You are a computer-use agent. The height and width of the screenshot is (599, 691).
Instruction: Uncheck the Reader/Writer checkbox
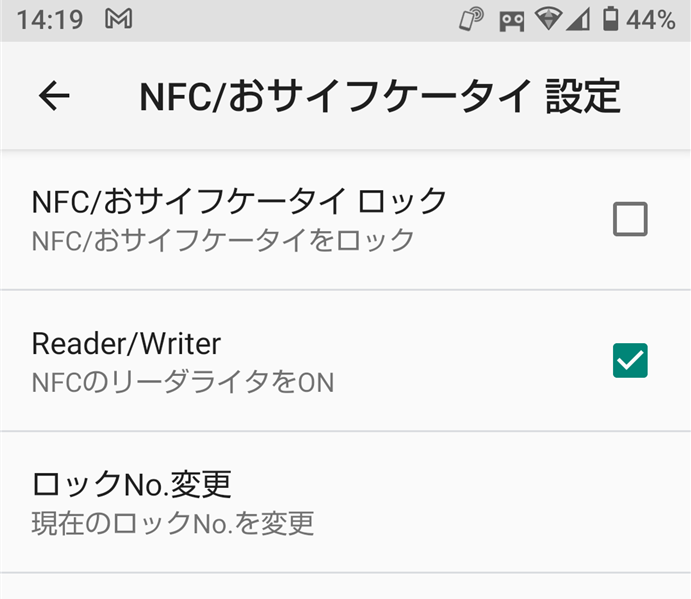click(630, 361)
